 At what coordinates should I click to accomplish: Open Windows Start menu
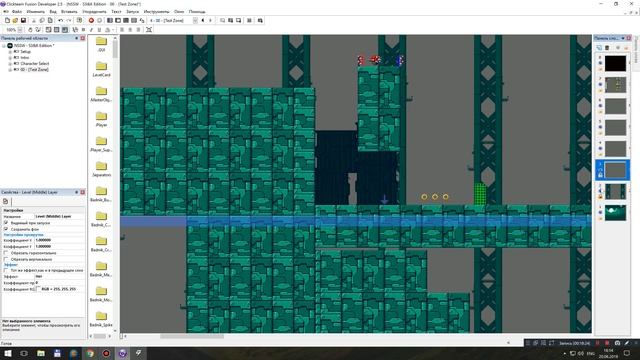(x=7, y=353)
